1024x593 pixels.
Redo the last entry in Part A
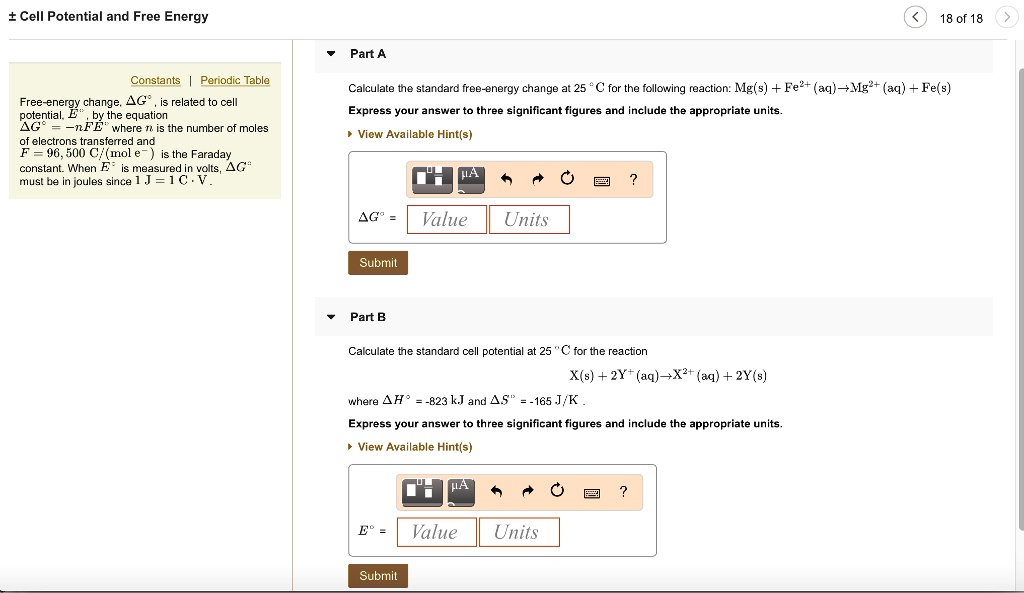click(x=537, y=179)
